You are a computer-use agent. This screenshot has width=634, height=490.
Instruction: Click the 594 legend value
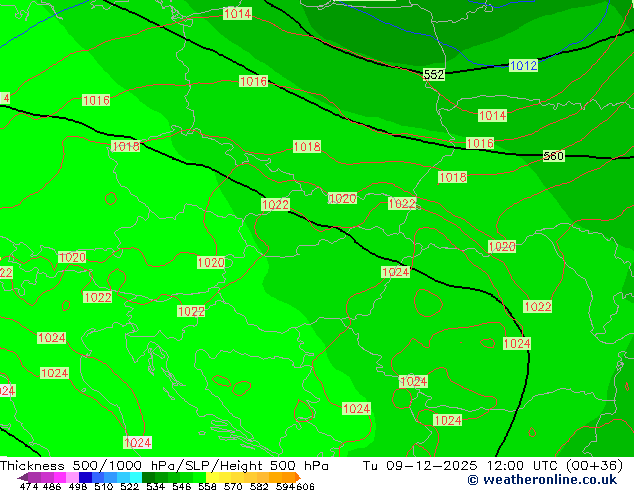point(285,486)
